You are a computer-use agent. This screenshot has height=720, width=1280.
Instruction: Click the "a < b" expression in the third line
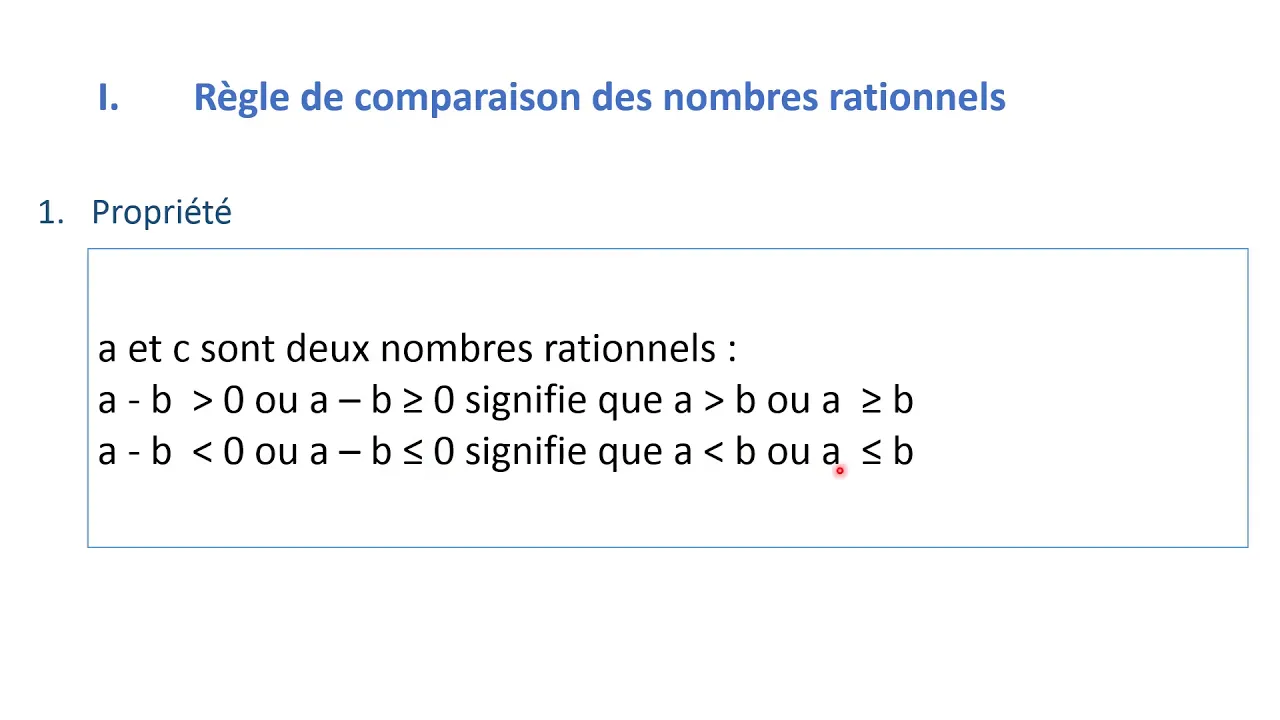[x=715, y=452]
